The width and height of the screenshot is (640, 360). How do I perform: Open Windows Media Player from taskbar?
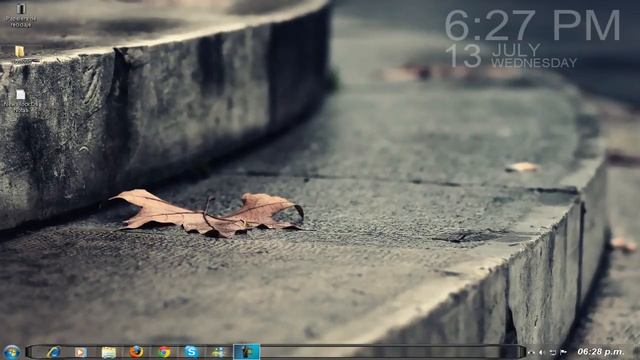[x=81, y=352]
